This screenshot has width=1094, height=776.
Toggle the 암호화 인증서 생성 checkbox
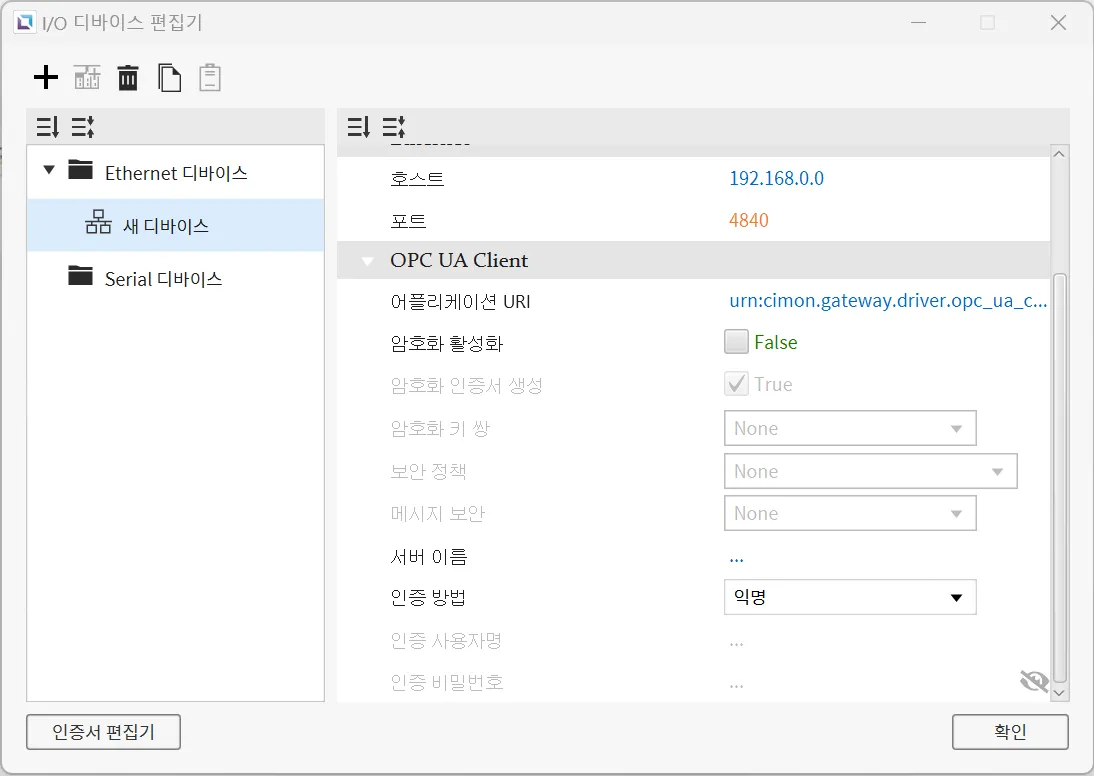click(x=737, y=384)
